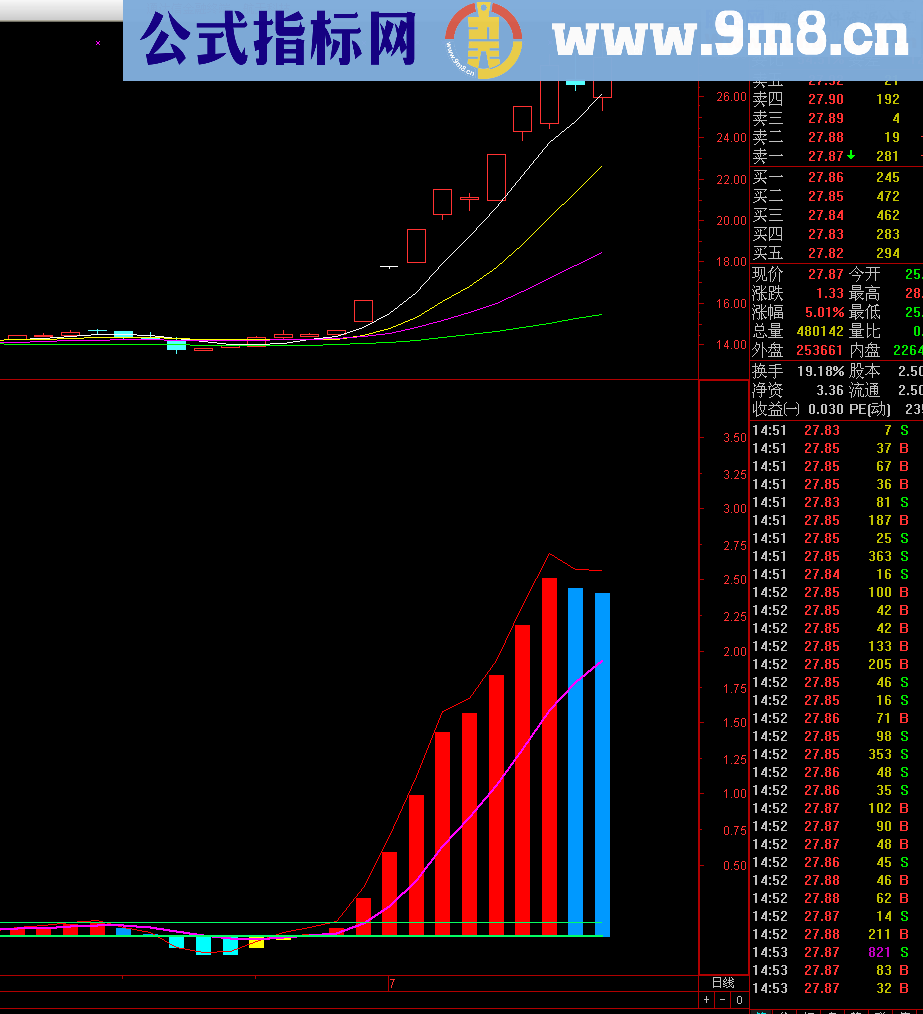Click the last blue histogram bar
923x1014 pixels.
[x=602, y=764]
